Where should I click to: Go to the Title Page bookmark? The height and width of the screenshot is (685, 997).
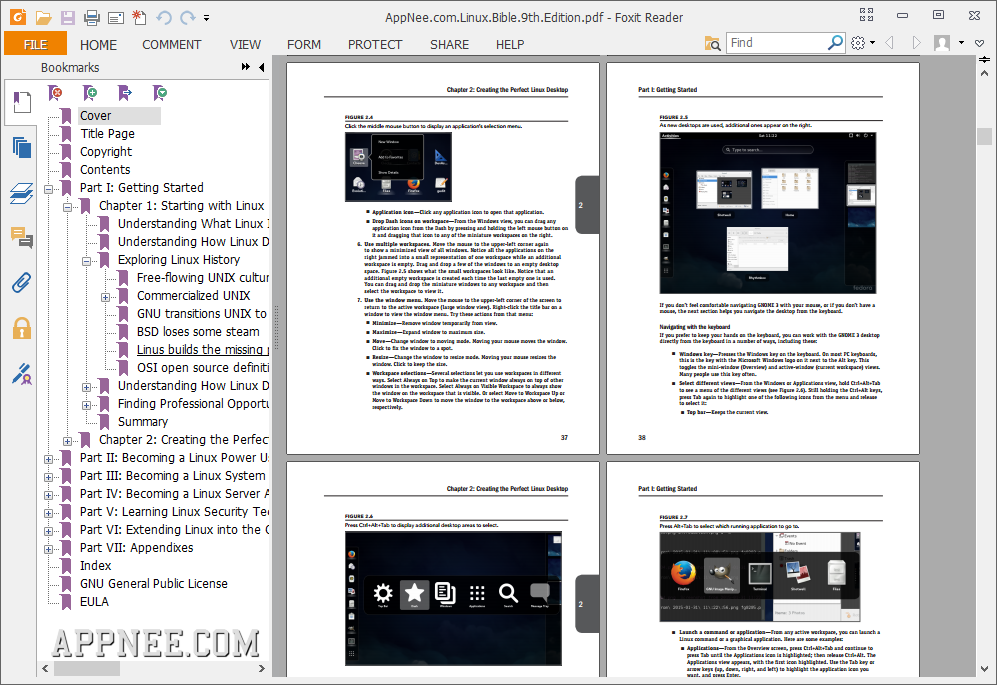click(x=107, y=134)
